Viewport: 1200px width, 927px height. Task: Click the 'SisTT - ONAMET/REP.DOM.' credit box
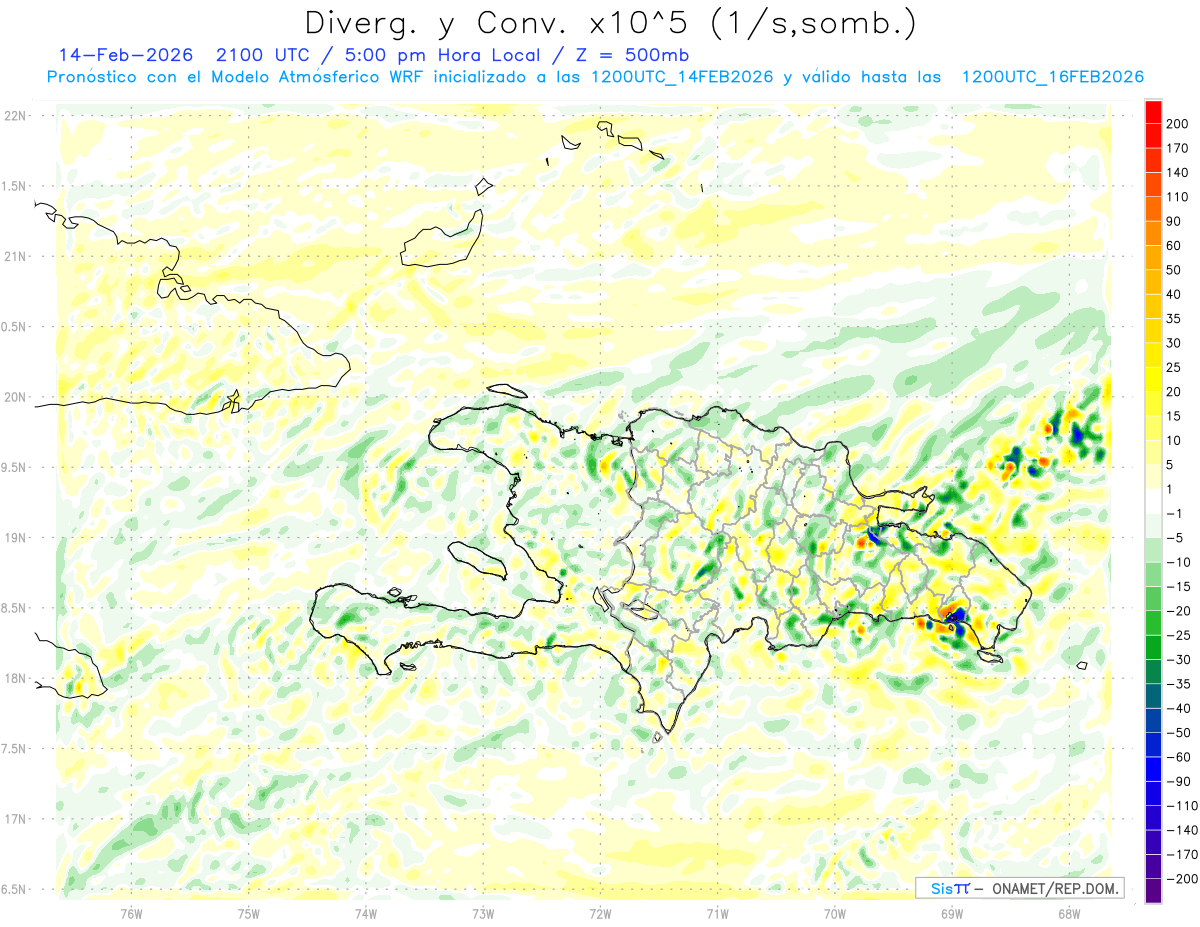coord(1020,888)
